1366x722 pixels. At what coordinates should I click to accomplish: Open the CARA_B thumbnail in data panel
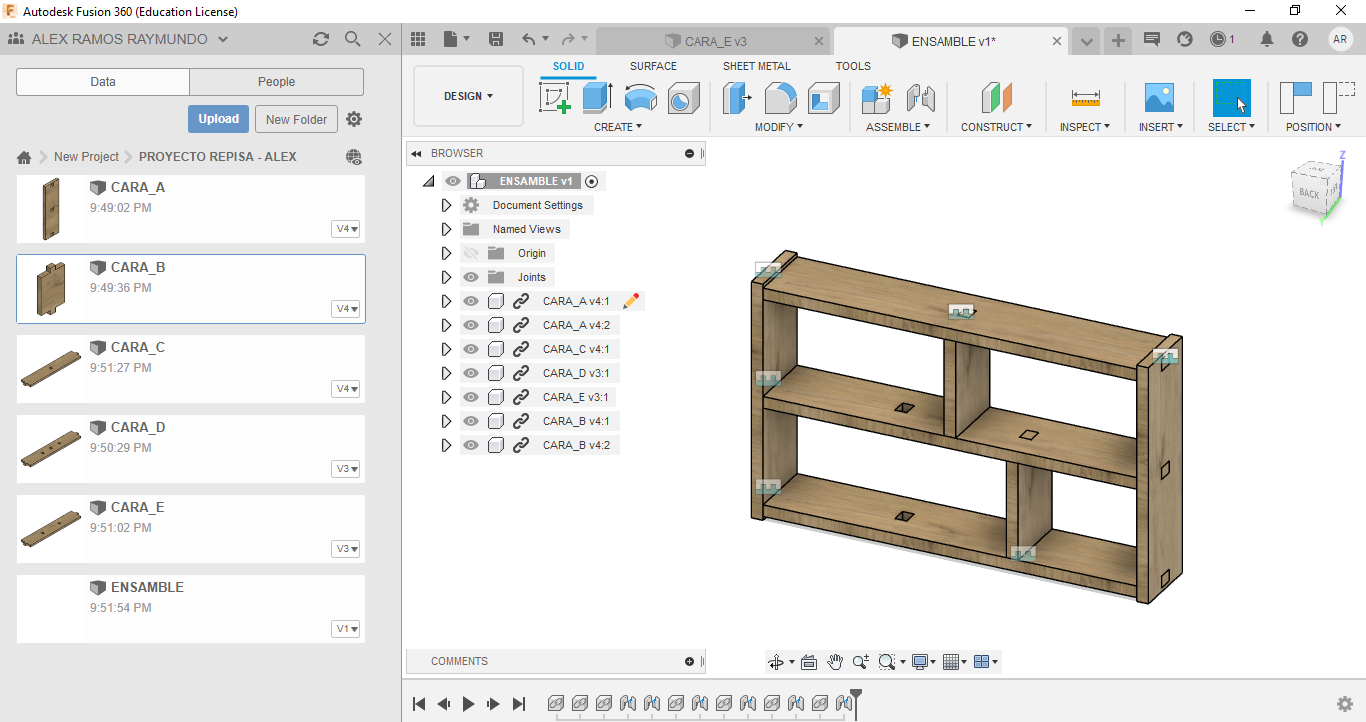[50, 289]
